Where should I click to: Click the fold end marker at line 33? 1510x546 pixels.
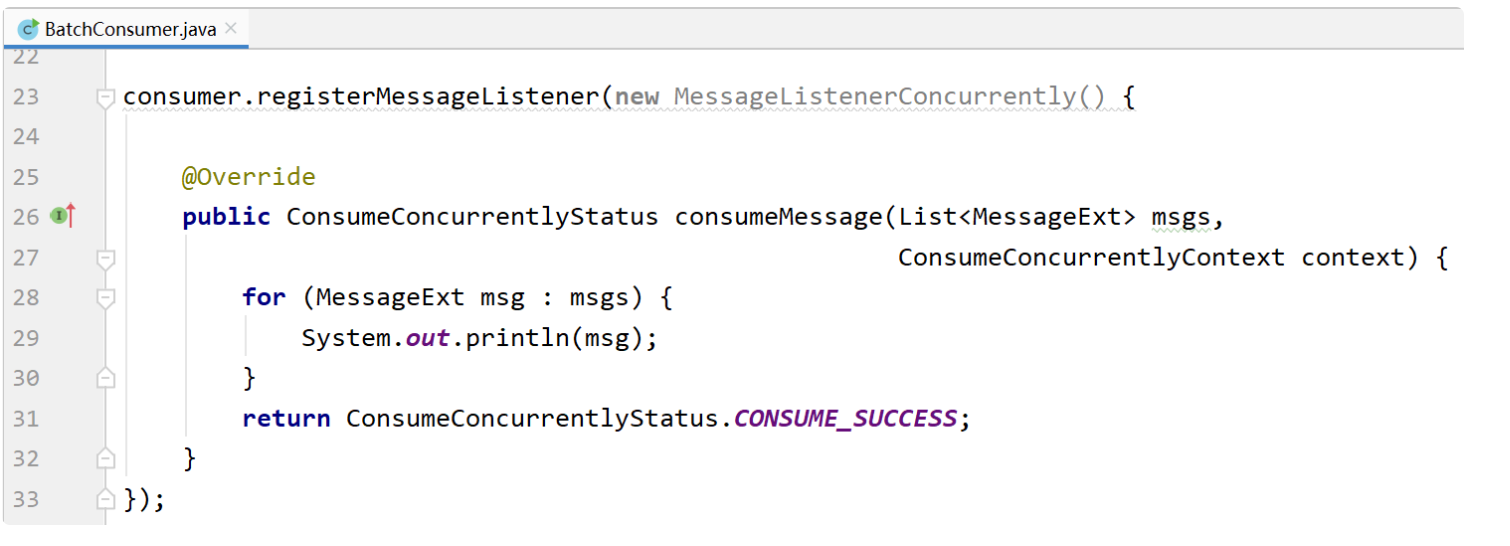click(105, 499)
